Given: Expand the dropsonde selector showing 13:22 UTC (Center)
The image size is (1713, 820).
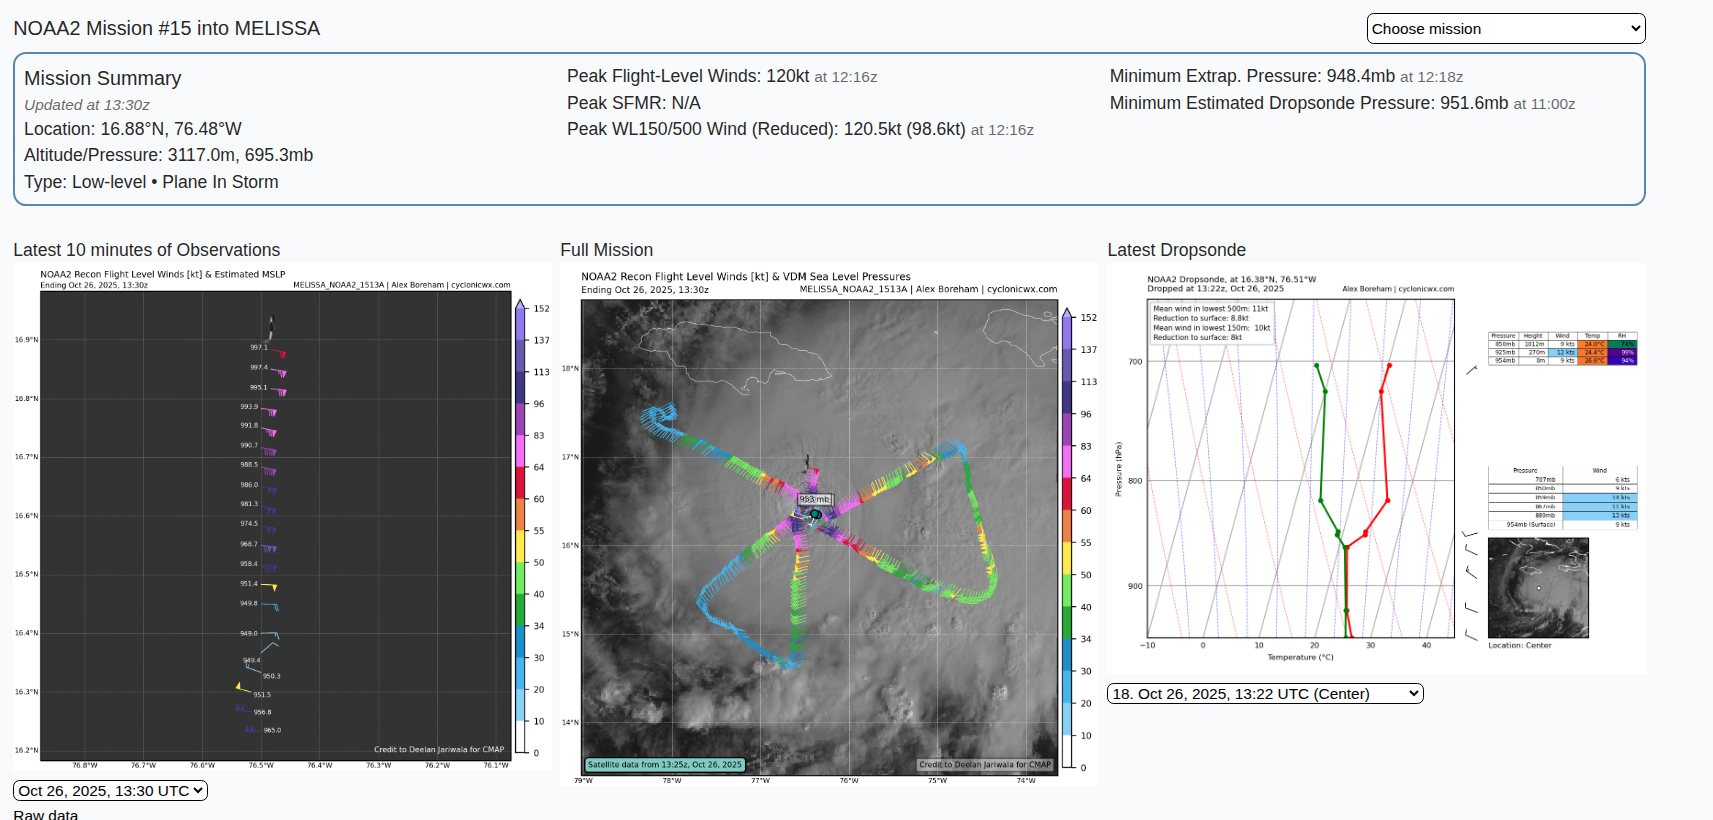Looking at the screenshot, I should tap(1264, 694).
